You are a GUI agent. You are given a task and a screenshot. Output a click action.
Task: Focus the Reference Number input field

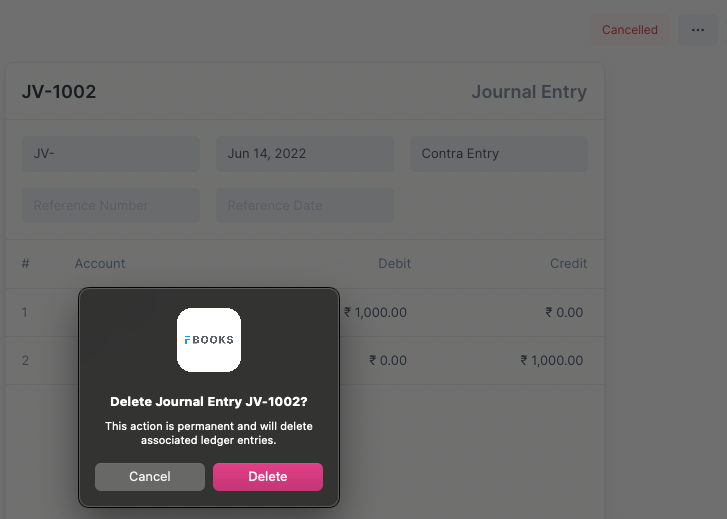click(110, 205)
